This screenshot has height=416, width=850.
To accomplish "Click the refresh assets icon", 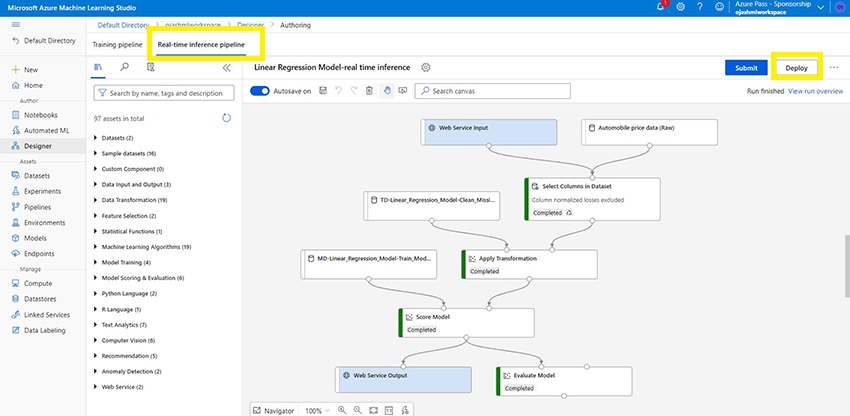I will pos(226,118).
